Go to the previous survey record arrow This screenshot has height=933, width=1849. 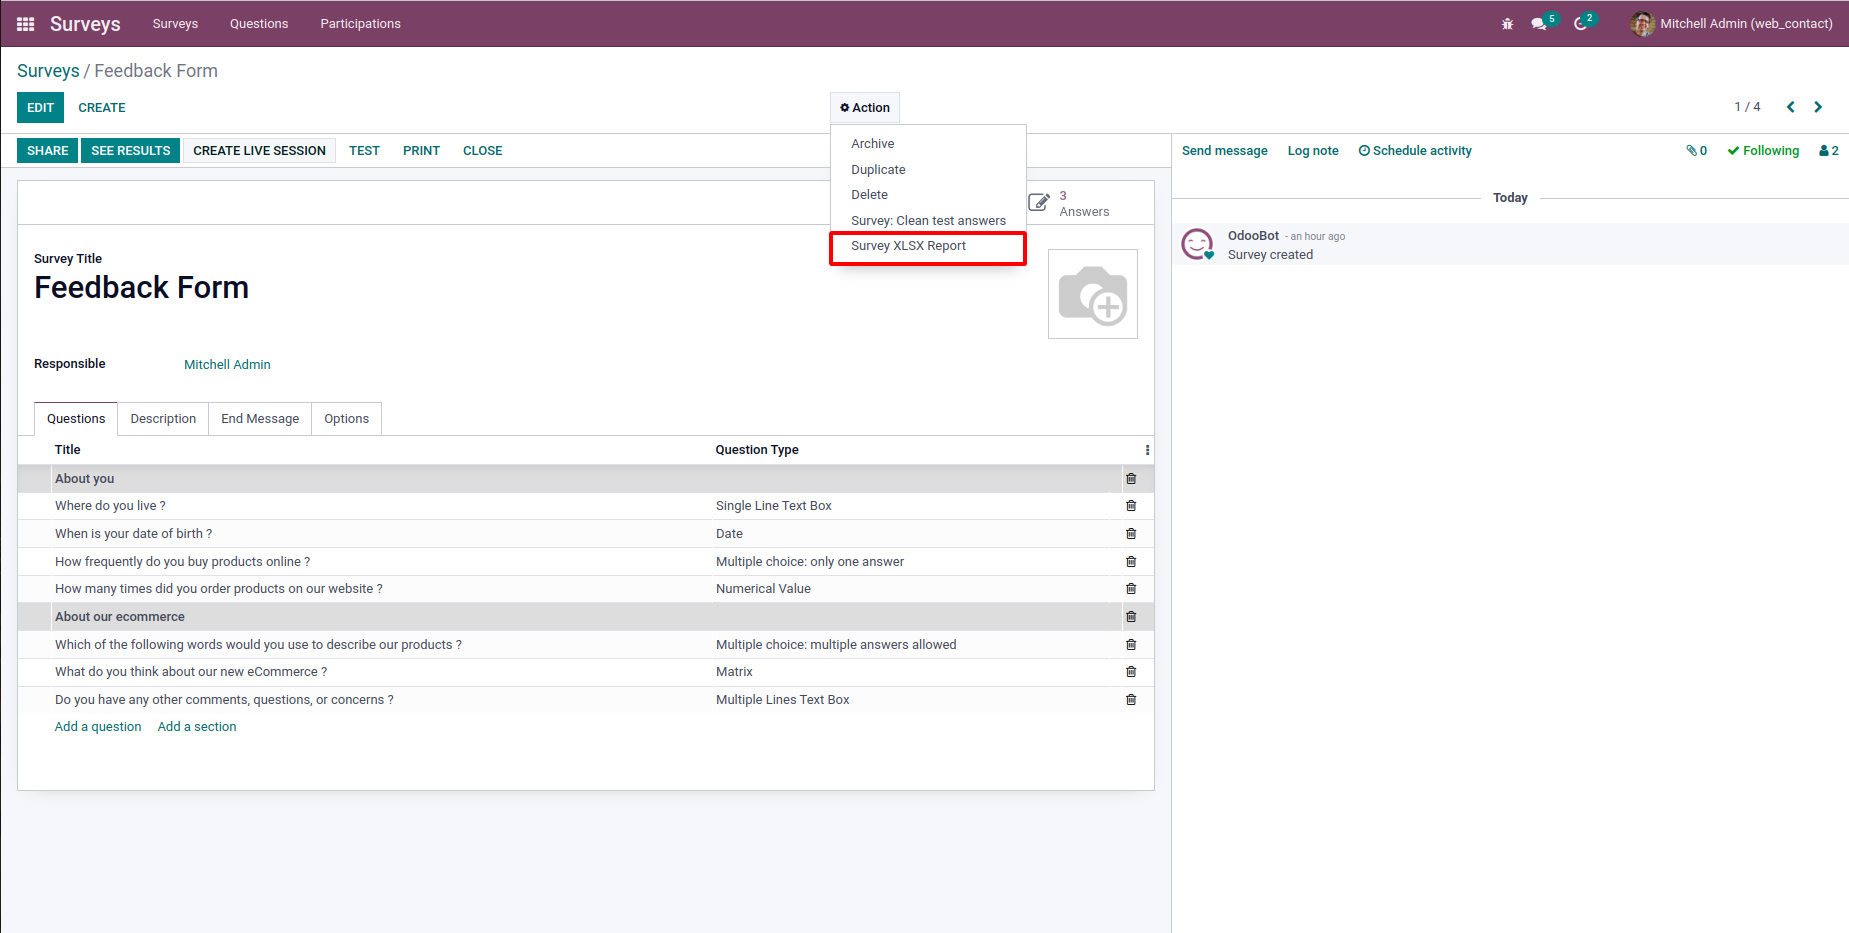tap(1790, 107)
